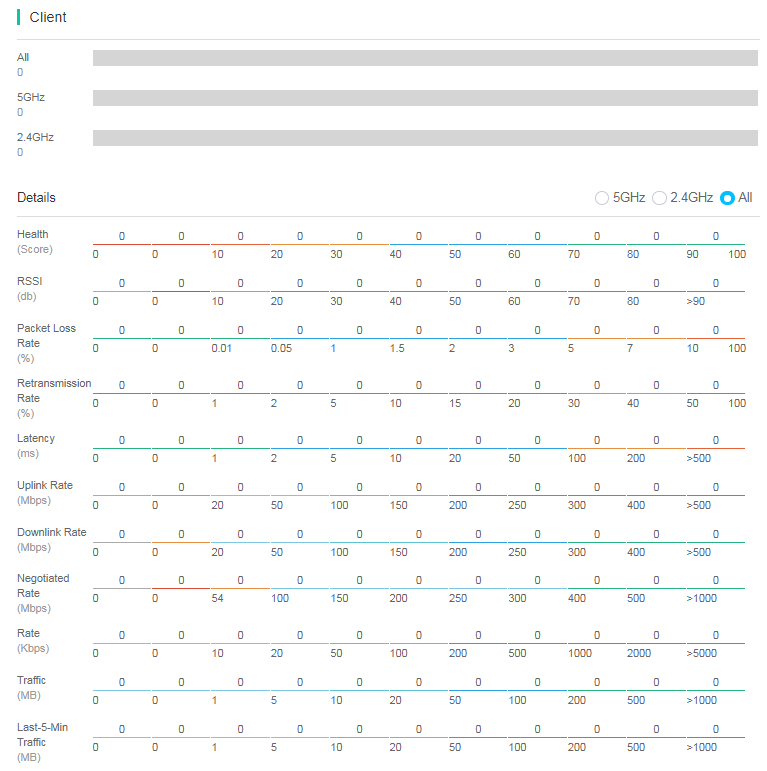Click the 2.4GHz label above its client count

(35, 137)
